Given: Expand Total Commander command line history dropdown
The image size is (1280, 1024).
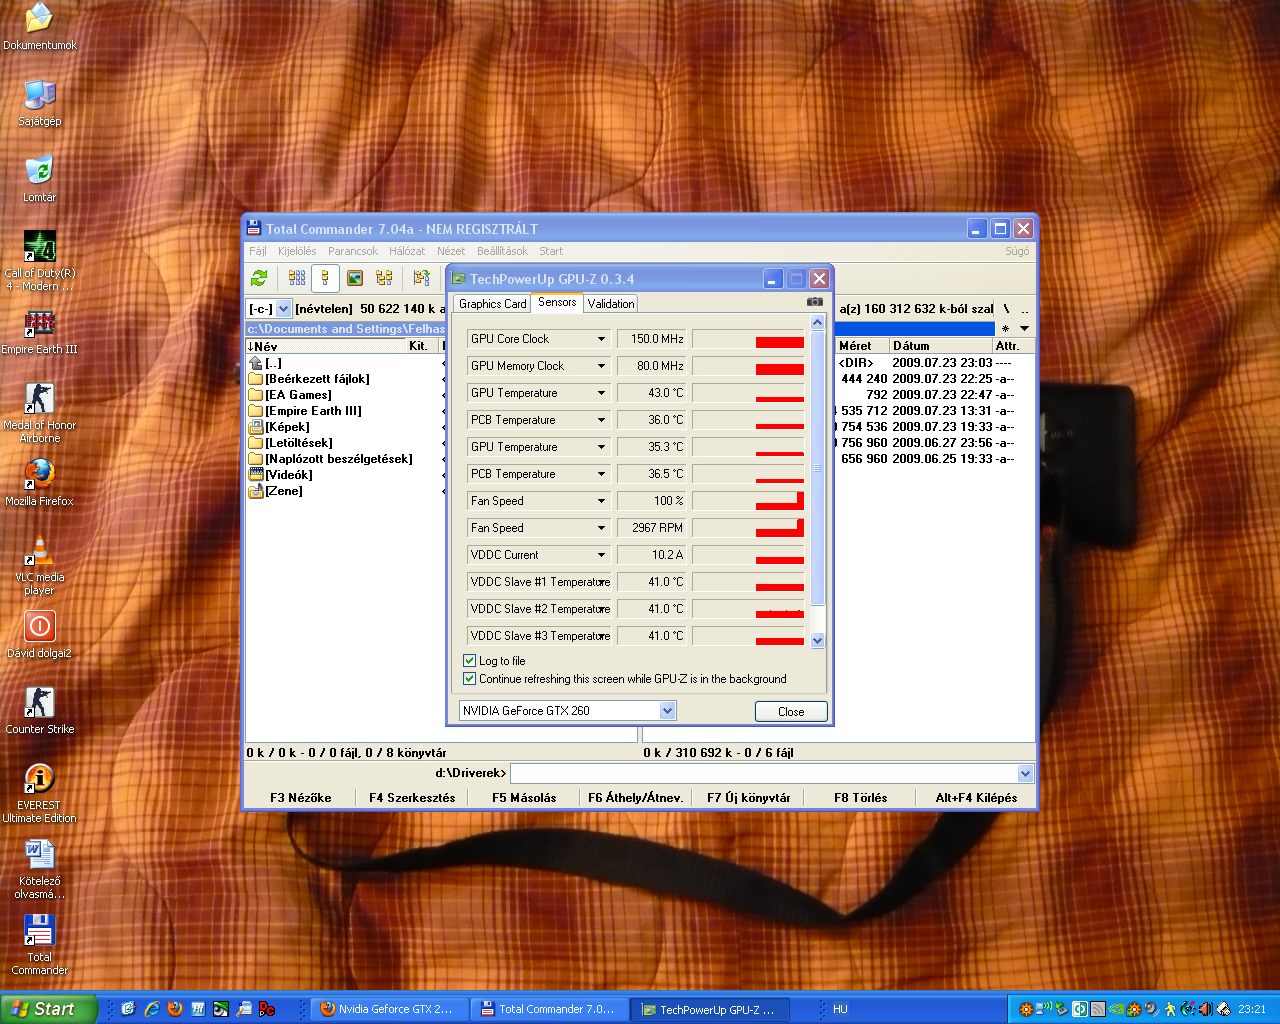Looking at the screenshot, I should pyautogui.click(x=1025, y=773).
